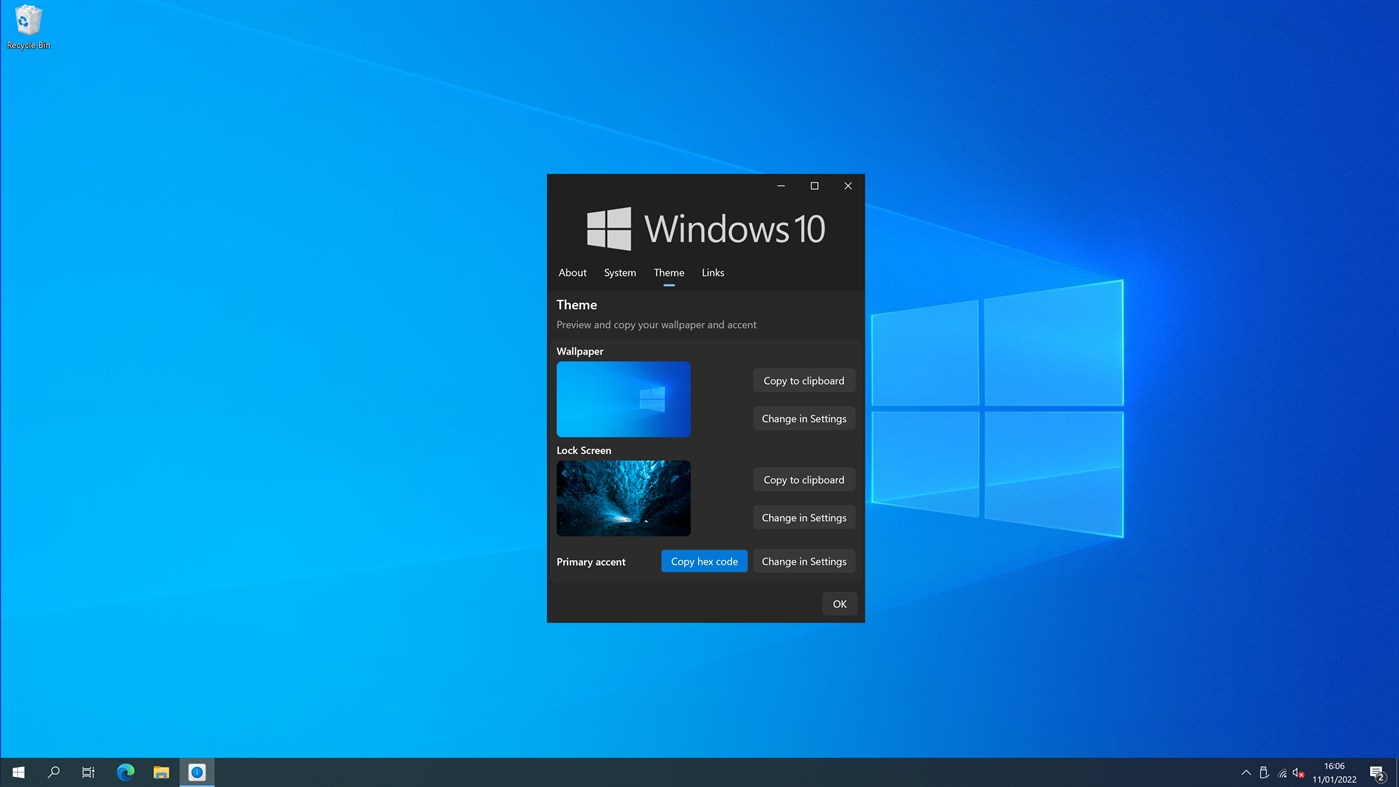This screenshot has width=1399, height=787.
Task: Open the Links tab
Action: coord(712,272)
